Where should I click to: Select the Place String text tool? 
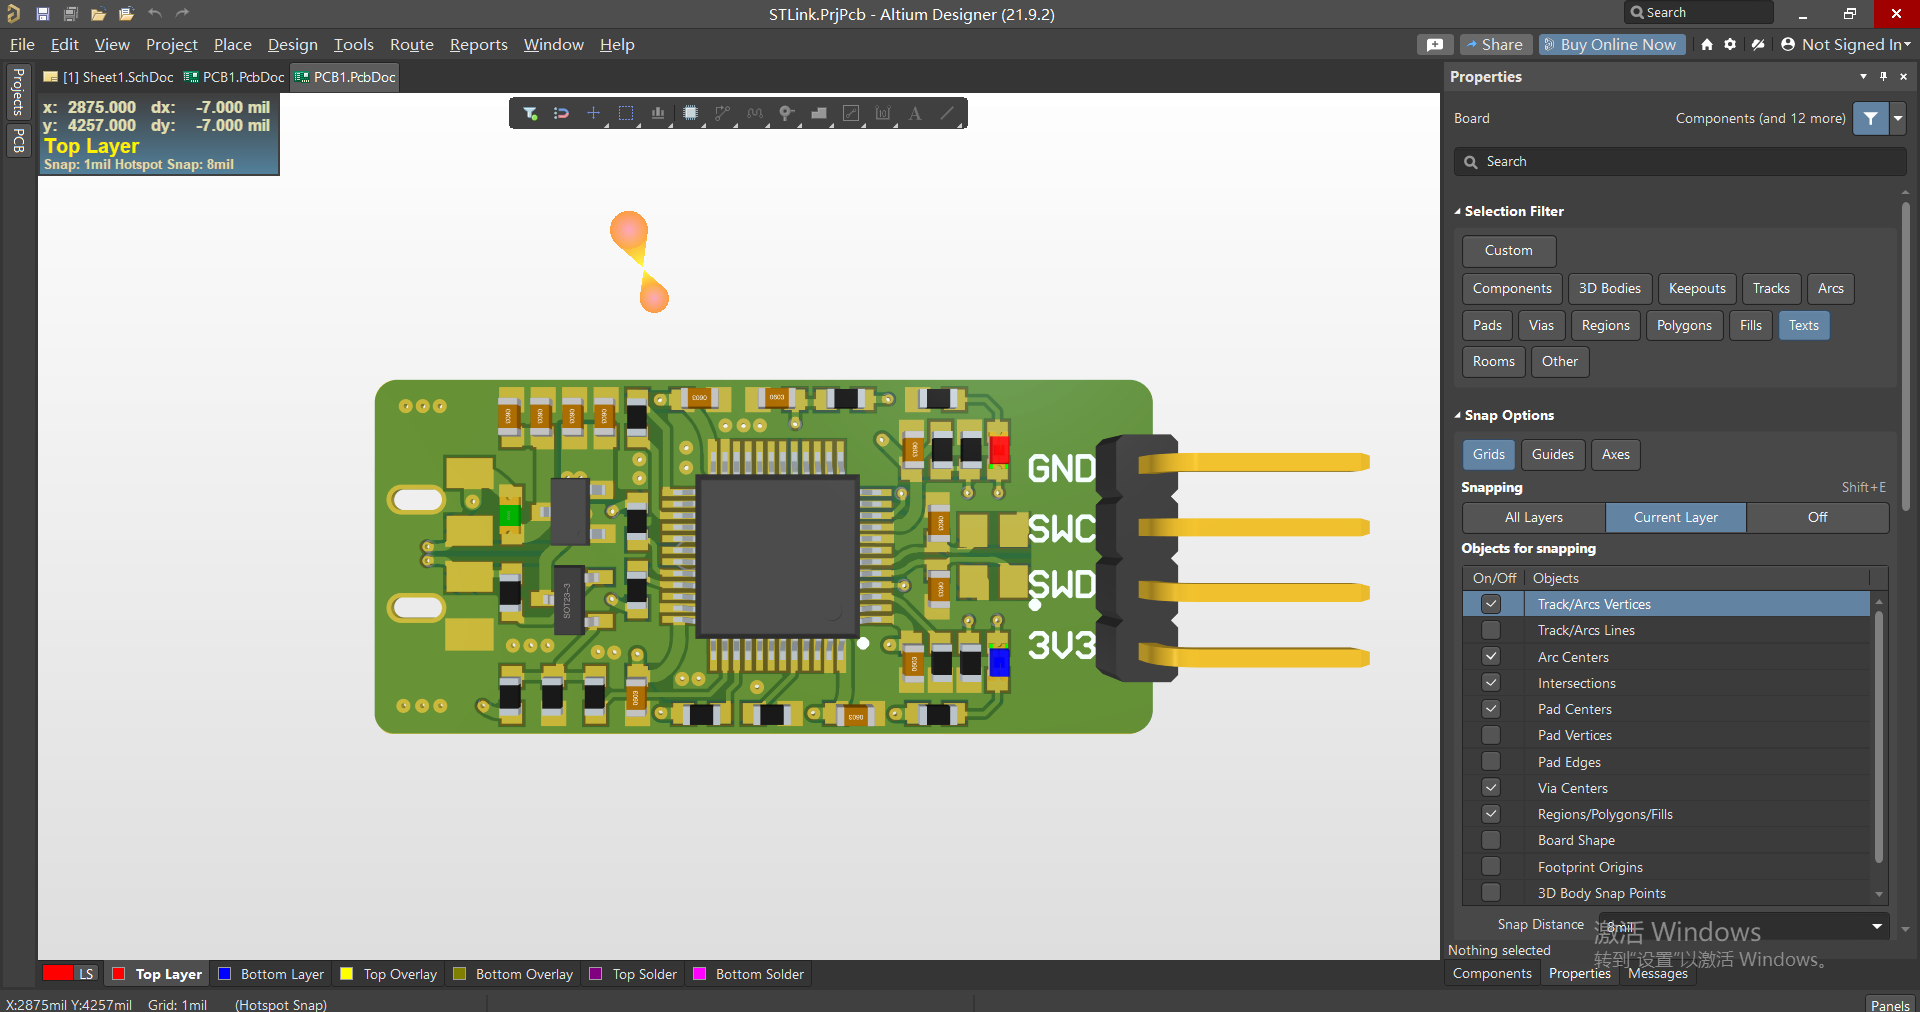point(914,114)
